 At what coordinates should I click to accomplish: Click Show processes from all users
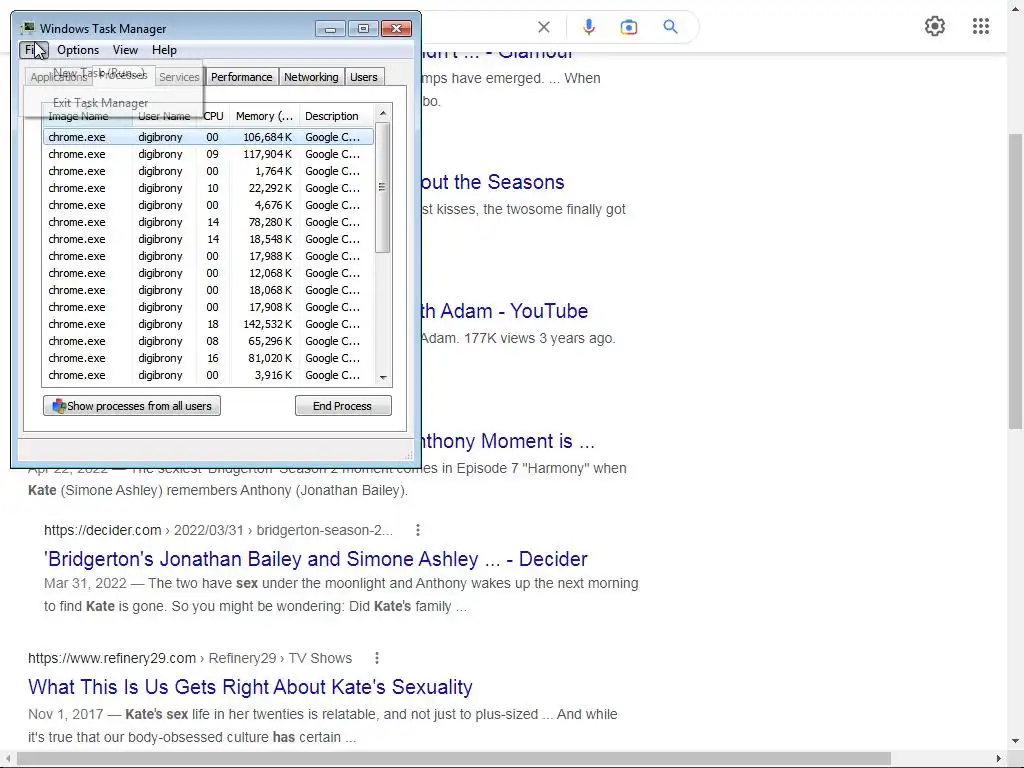(x=132, y=406)
